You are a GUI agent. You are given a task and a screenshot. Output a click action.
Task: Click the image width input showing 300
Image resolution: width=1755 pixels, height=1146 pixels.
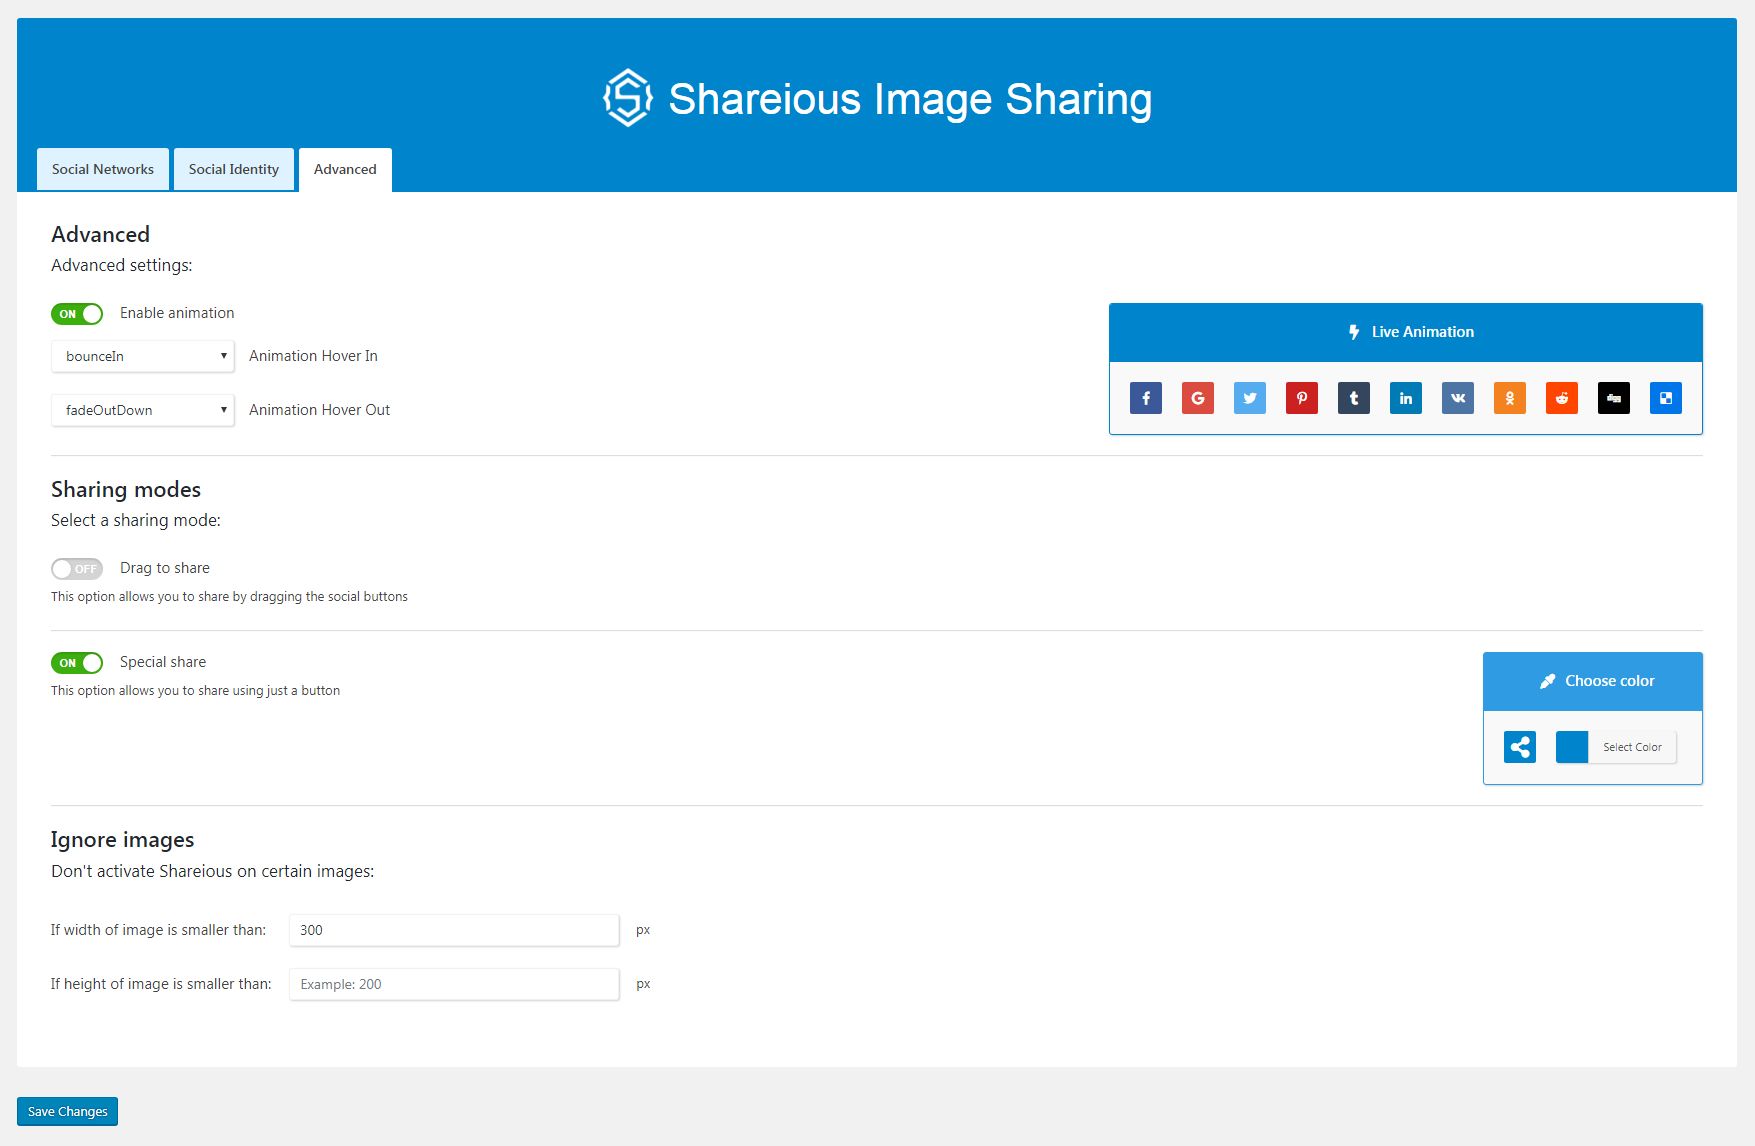click(x=454, y=930)
